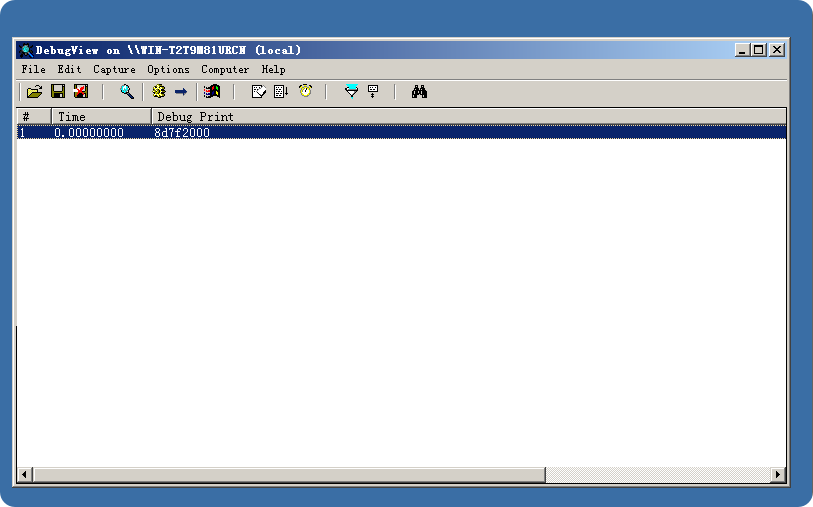Viewport: 813px width, 507px height.
Task: Open Filter/Highlight funnel icon
Action: [352, 92]
